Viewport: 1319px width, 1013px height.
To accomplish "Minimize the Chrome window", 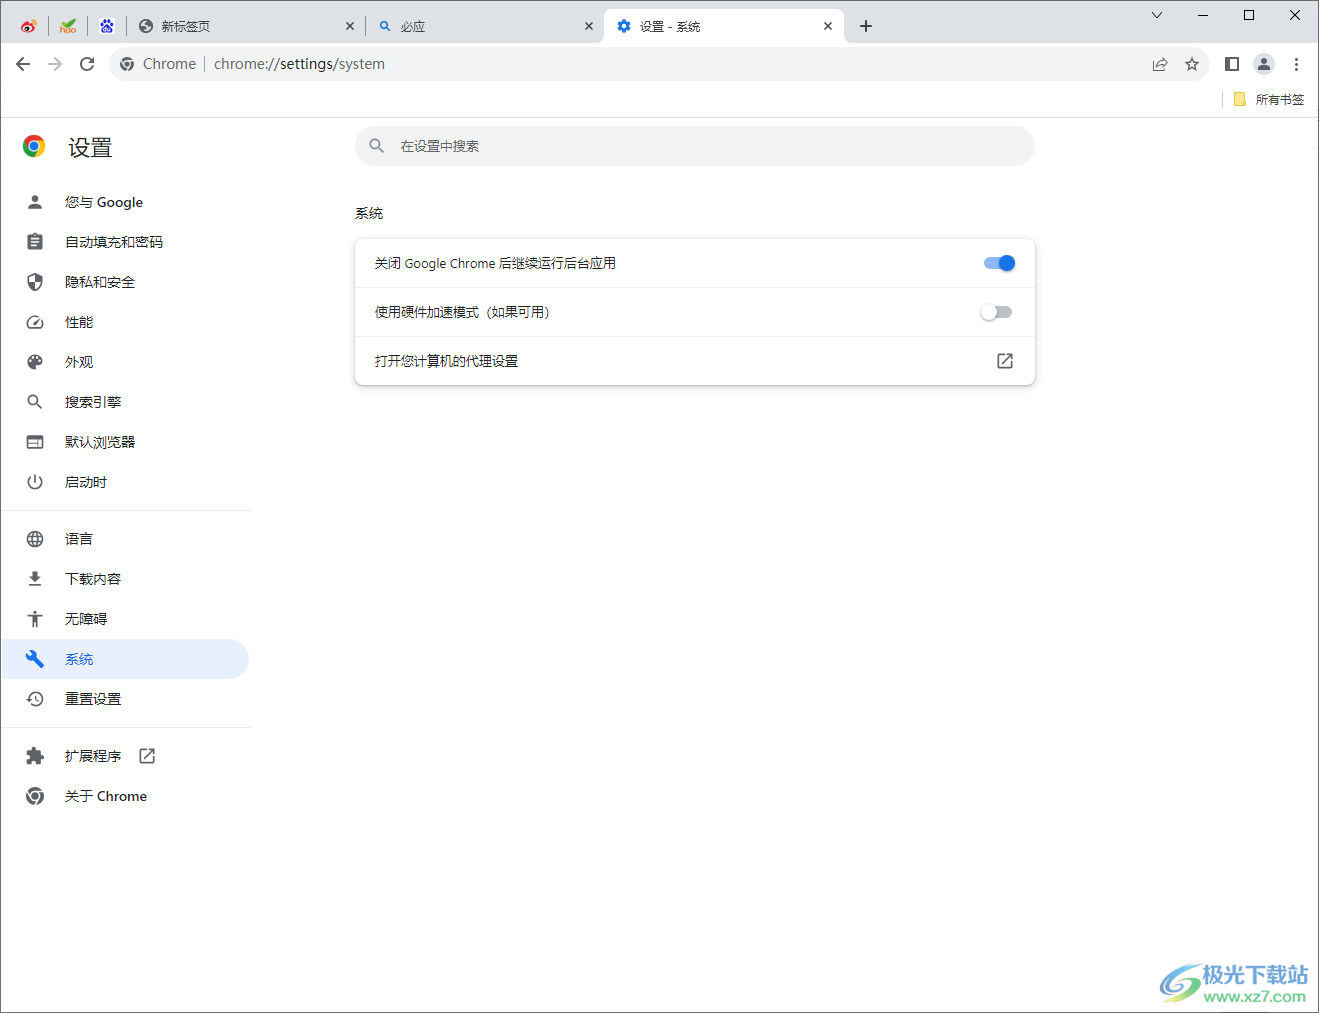I will [x=1203, y=15].
